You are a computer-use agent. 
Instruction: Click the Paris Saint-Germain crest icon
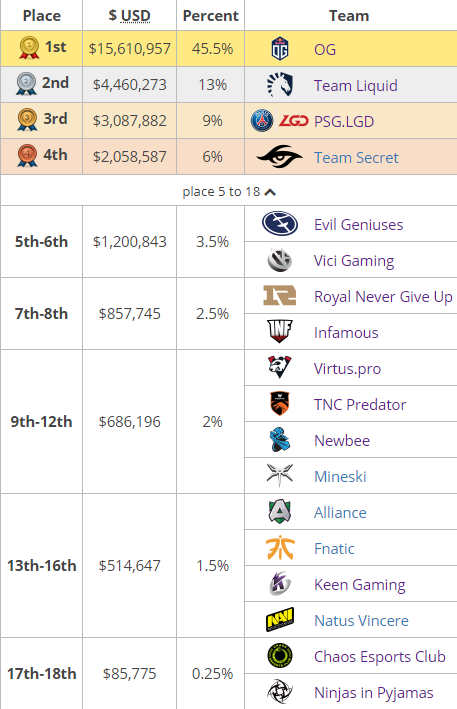262,121
